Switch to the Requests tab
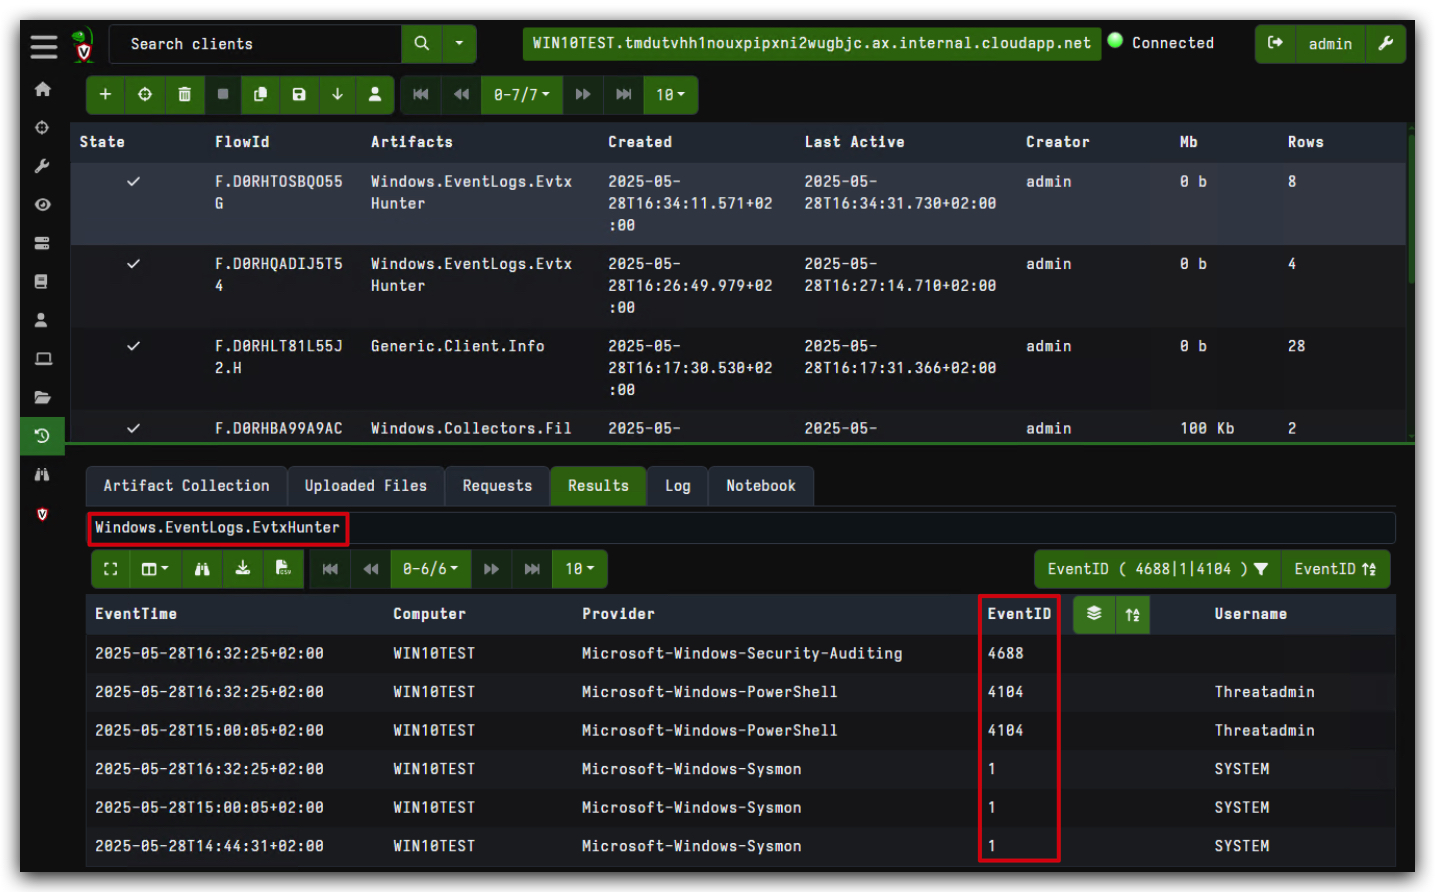The height and width of the screenshot is (892, 1435). 497,486
